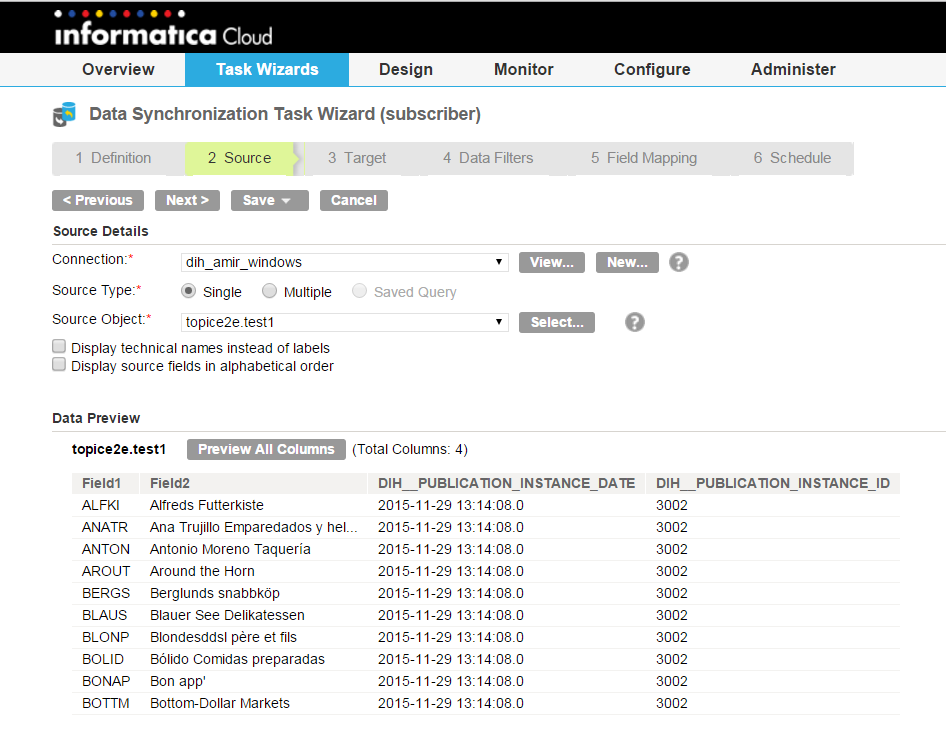Go to the Overview tab
Image resolution: width=946 pixels, height=742 pixels.
(118, 69)
